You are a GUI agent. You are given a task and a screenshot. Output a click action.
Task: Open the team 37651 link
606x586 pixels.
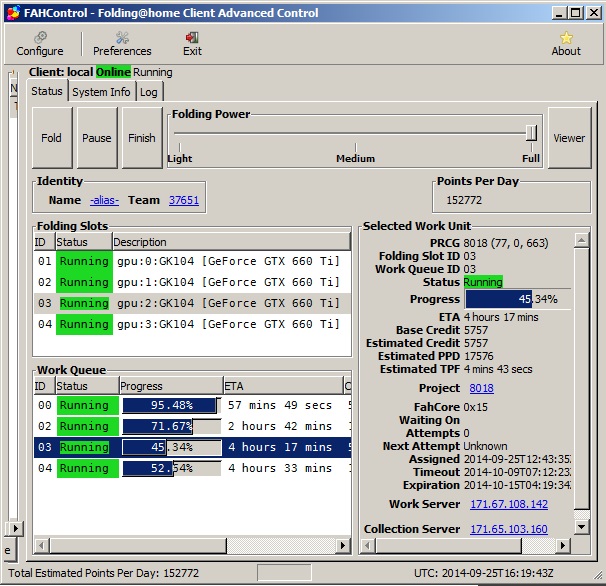[x=184, y=200]
